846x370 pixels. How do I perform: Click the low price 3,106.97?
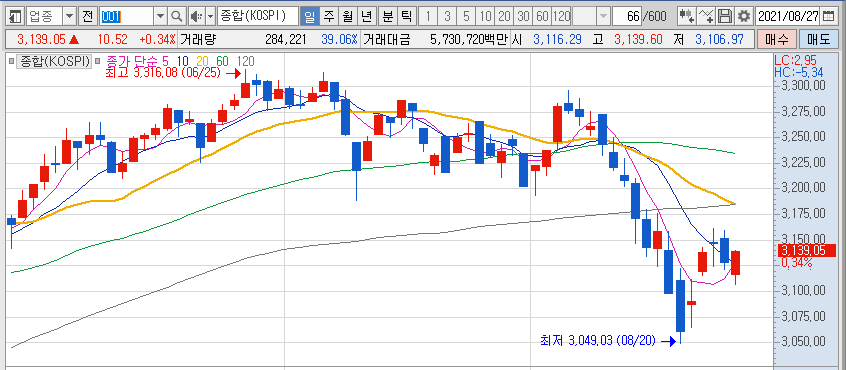(x=719, y=39)
